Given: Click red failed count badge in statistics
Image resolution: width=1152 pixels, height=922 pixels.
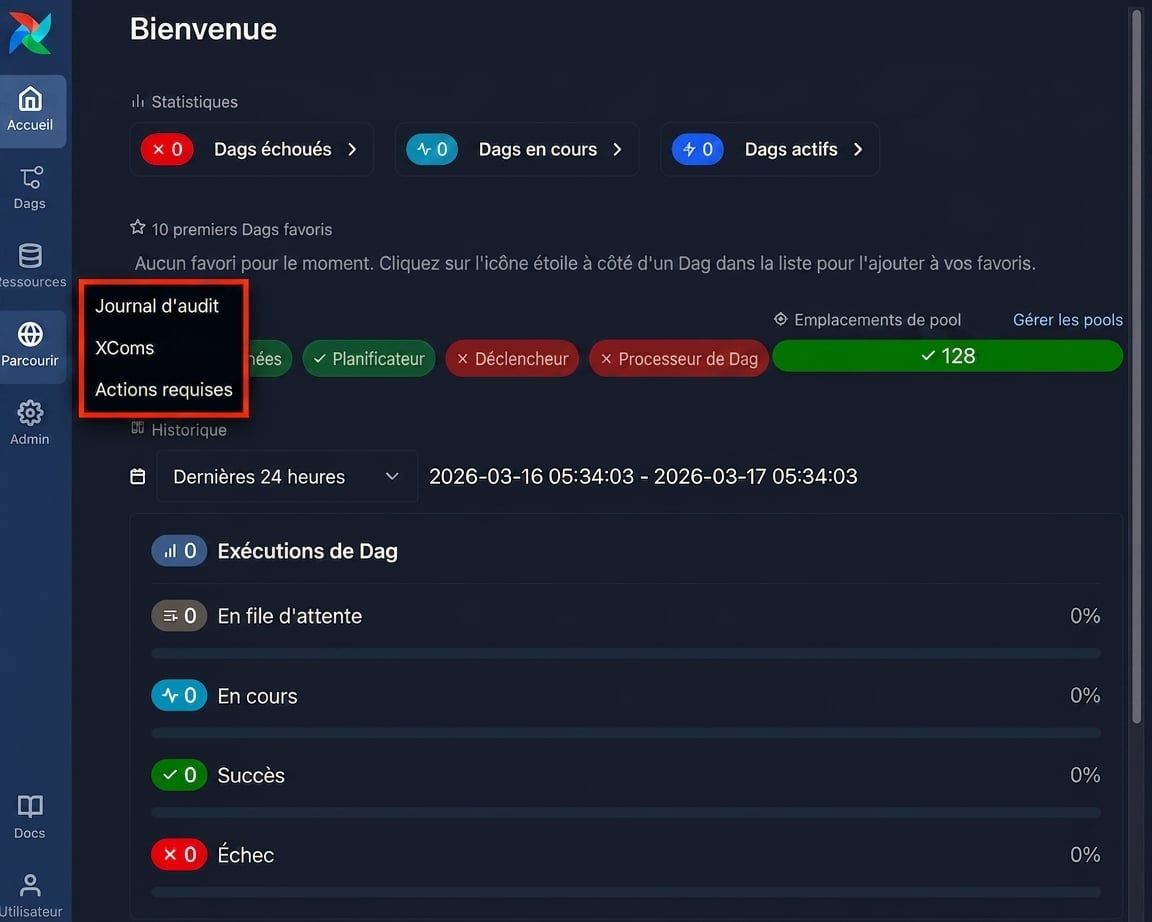Looking at the screenshot, I should [167, 149].
